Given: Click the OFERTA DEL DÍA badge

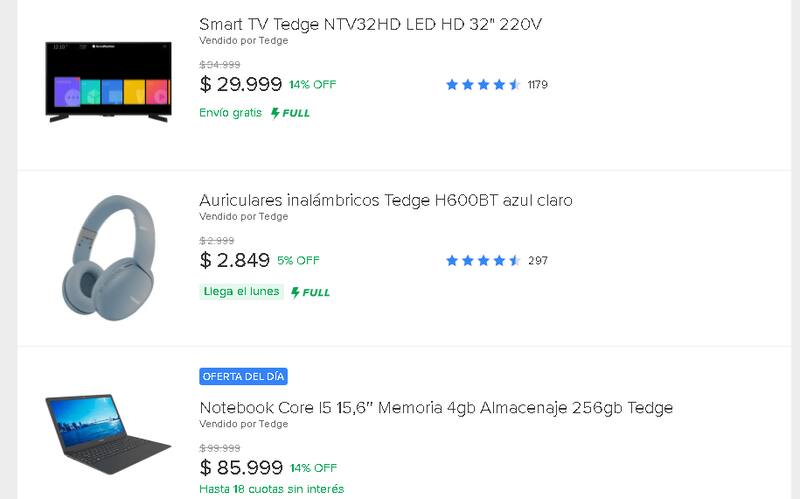Looking at the screenshot, I should coord(244,376).
